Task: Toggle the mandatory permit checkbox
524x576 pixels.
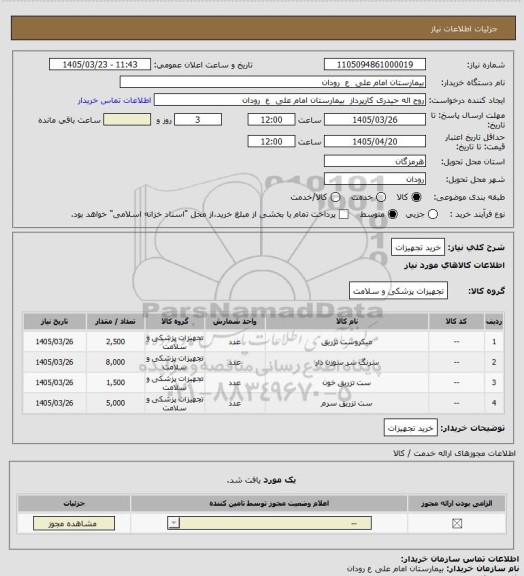Action: (457, 523)
